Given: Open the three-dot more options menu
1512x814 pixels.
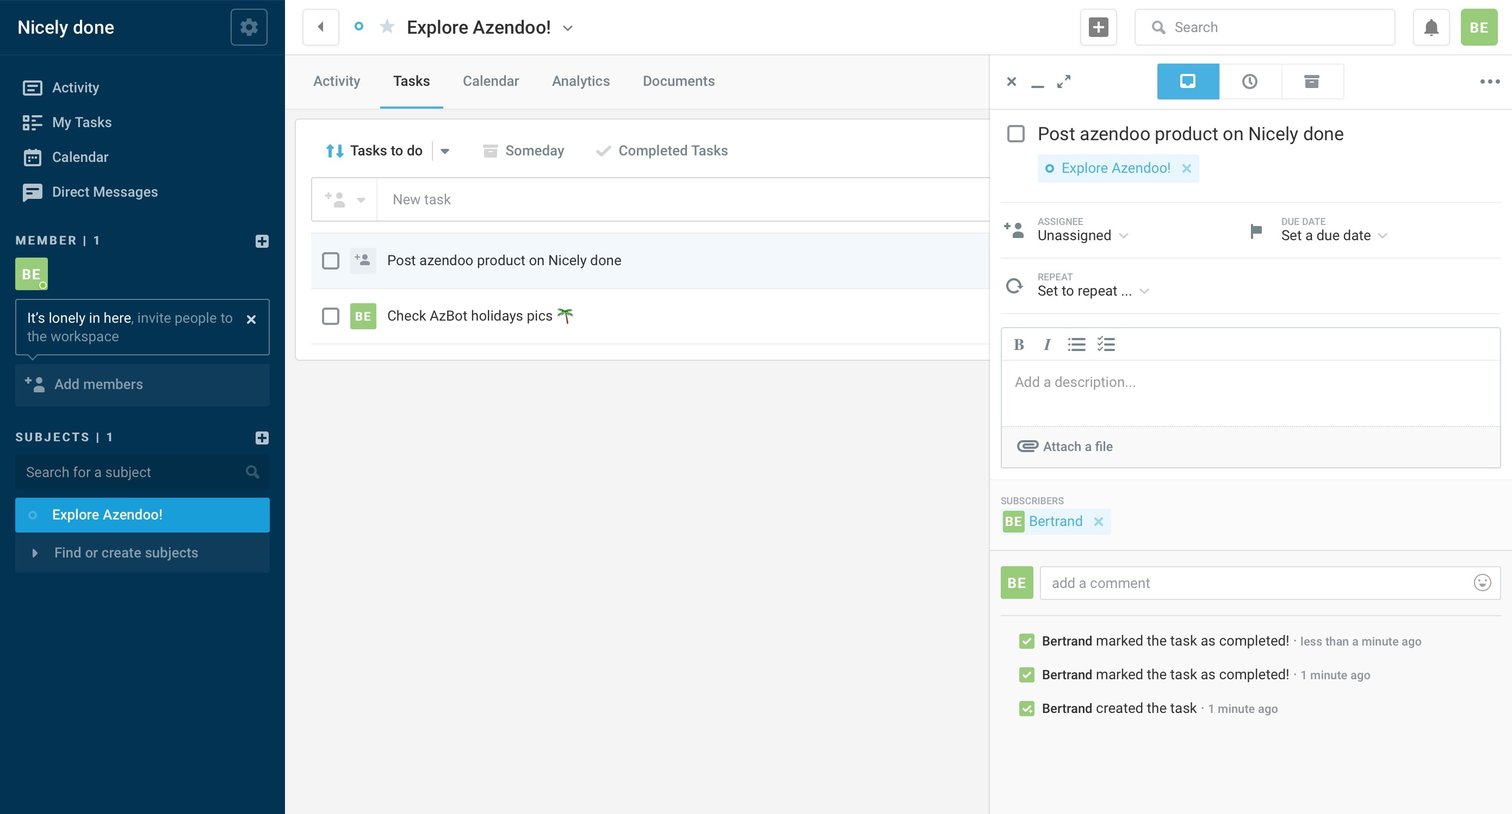Looking at the screenshot, I should pos(1490,82).
